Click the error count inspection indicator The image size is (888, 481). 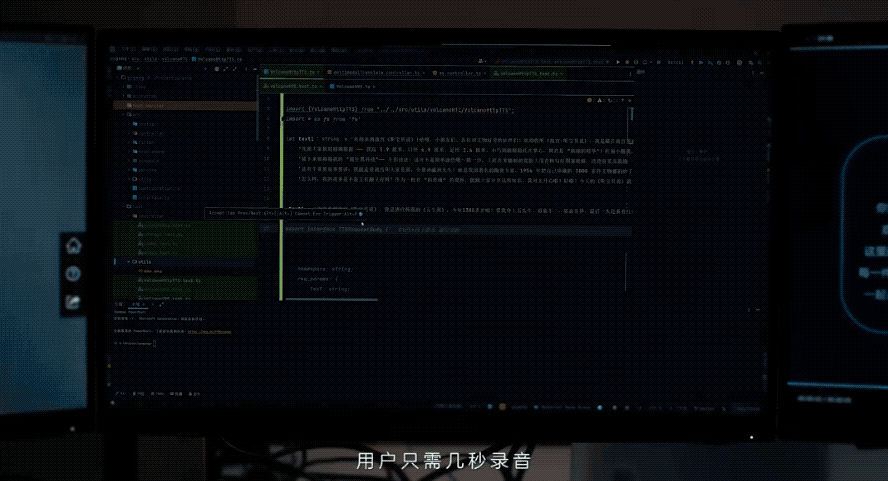click(590, 100)
